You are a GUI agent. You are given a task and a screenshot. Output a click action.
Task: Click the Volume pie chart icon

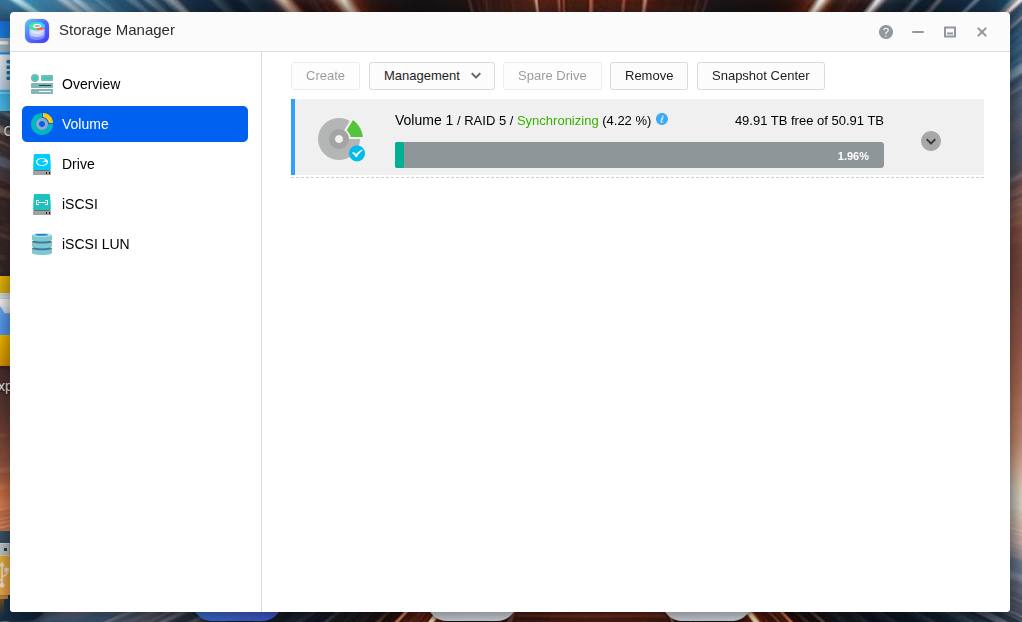(x=42, y=124)
